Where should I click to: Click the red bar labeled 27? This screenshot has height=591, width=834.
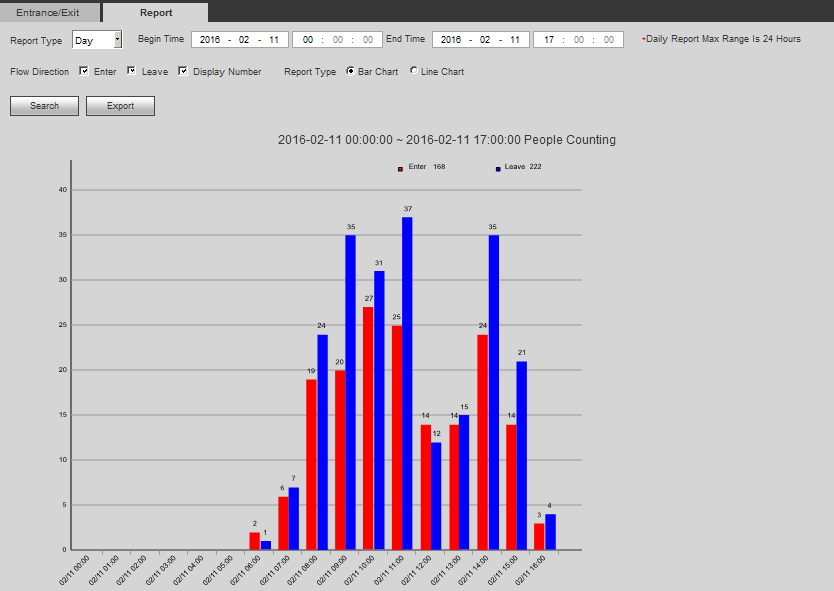[368, 428]
